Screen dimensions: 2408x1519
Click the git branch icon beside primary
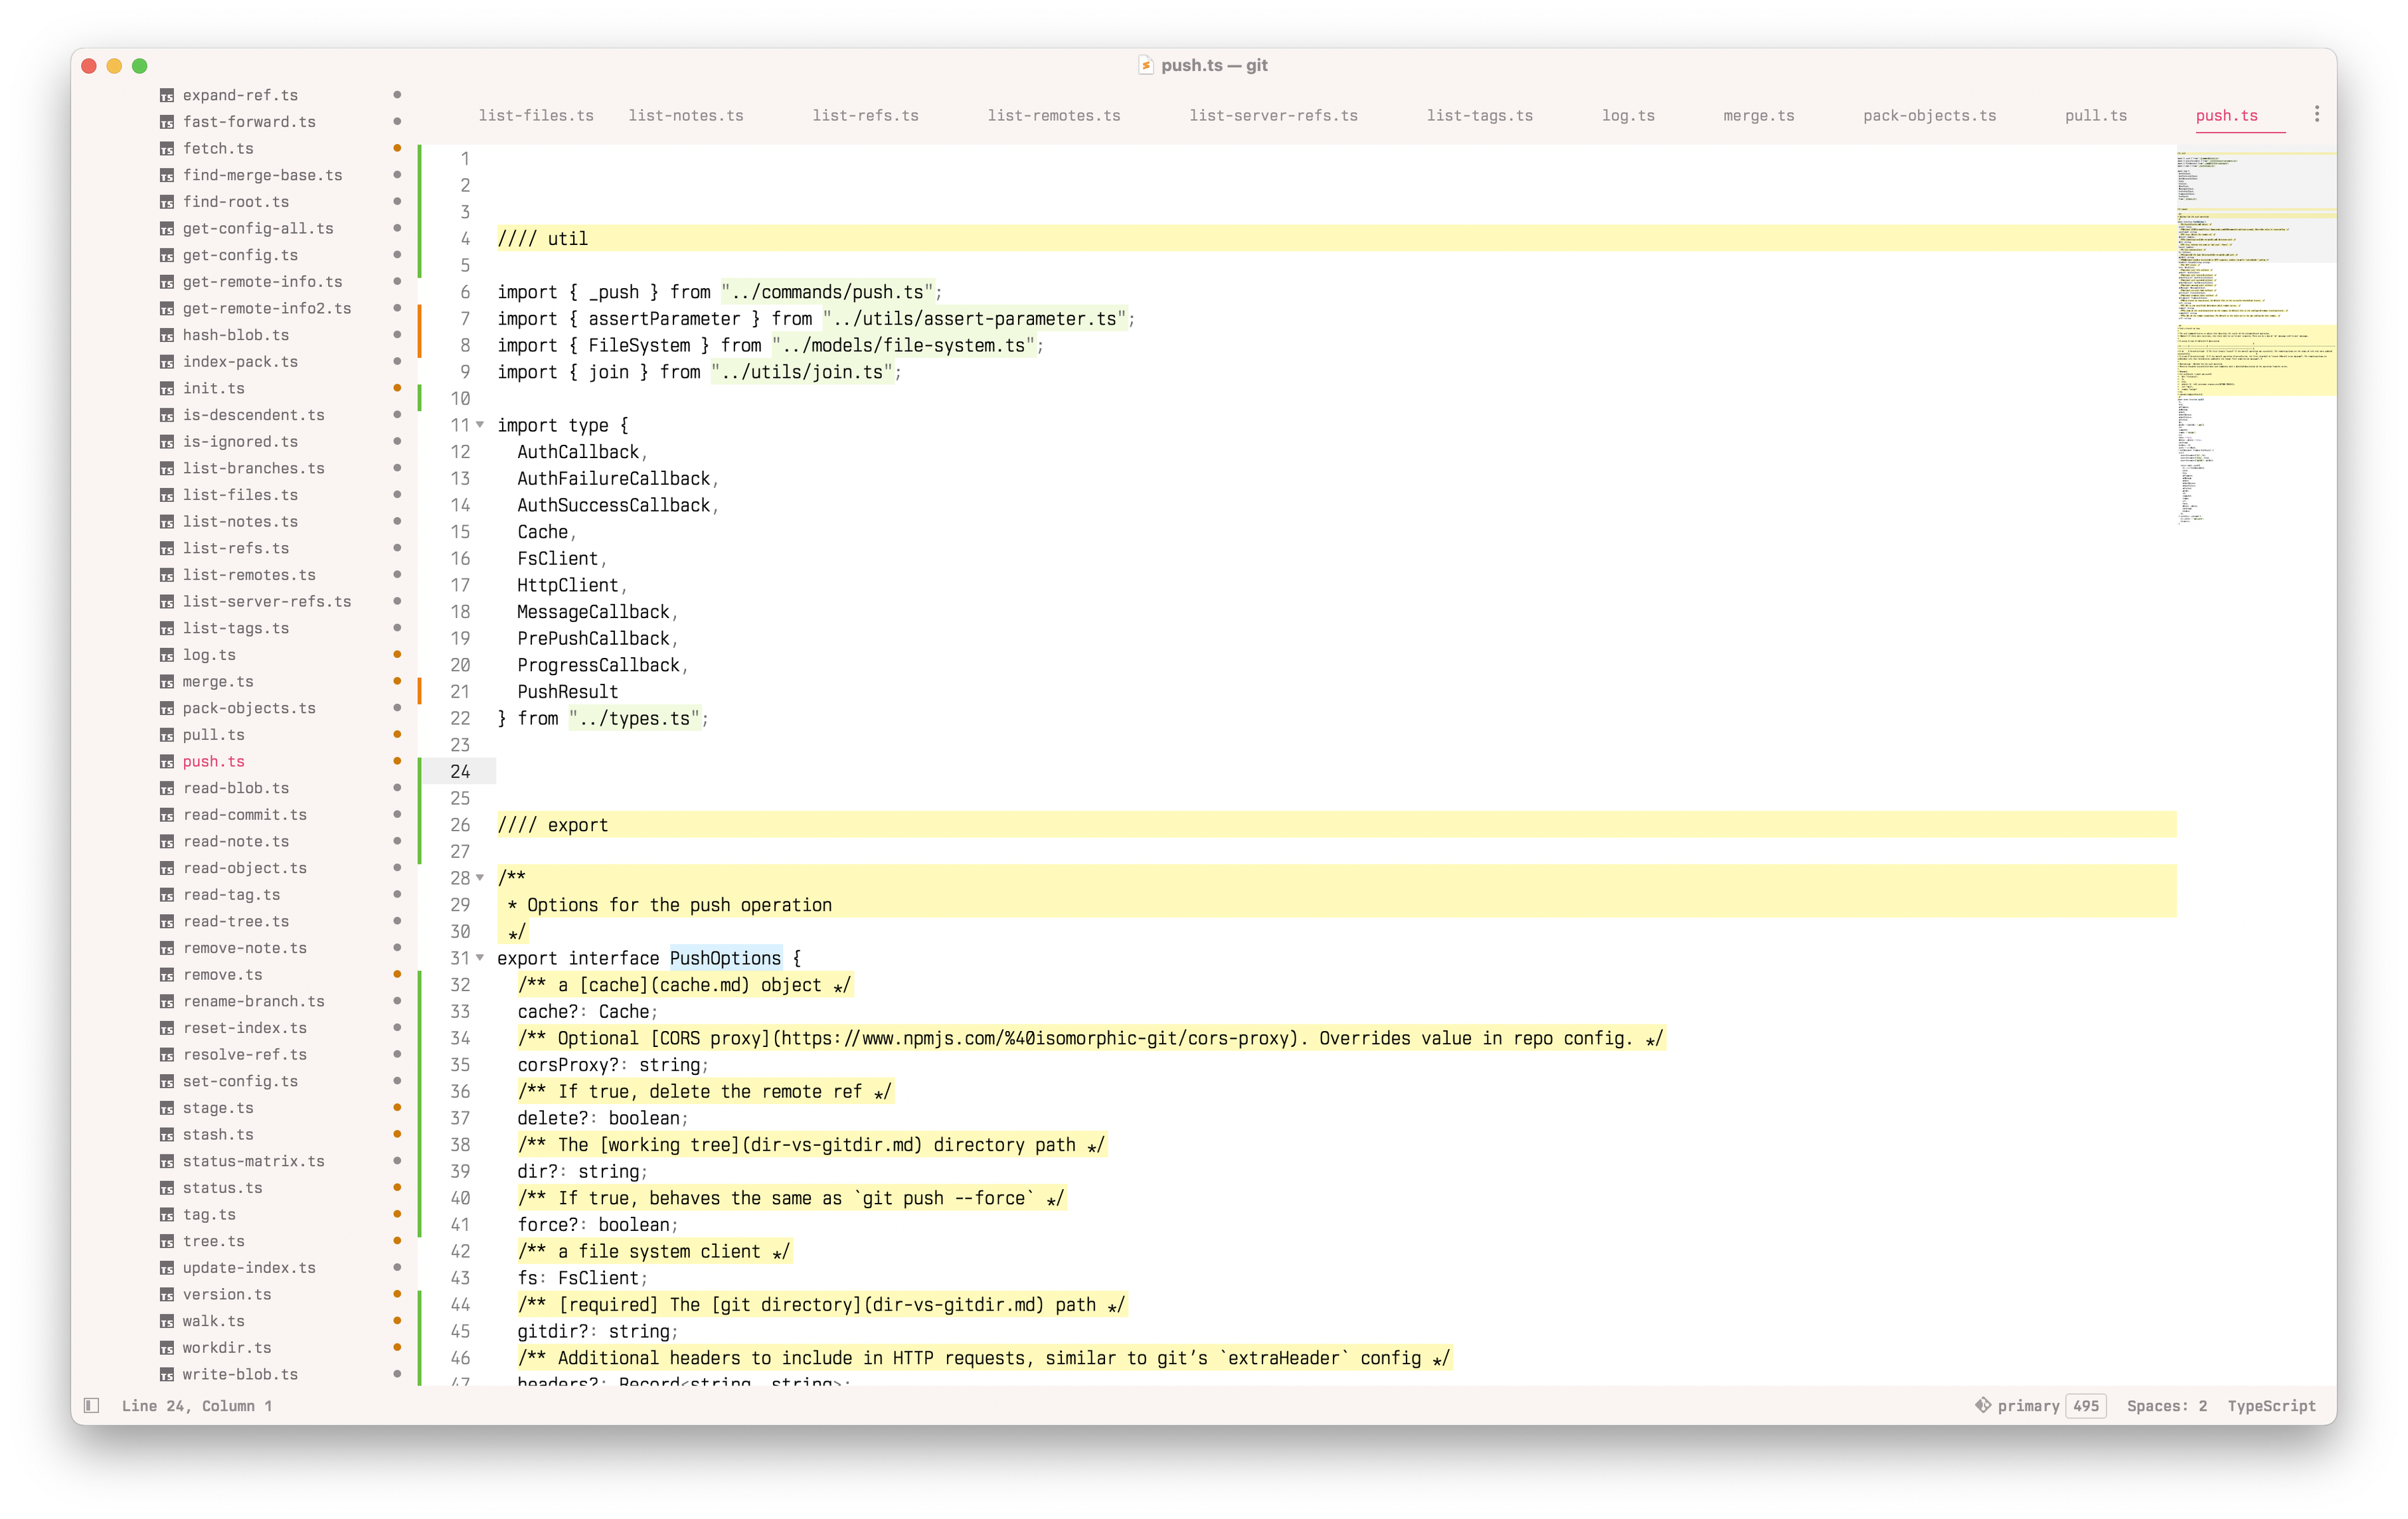pyautogui.click(x=1982, y=1405)
